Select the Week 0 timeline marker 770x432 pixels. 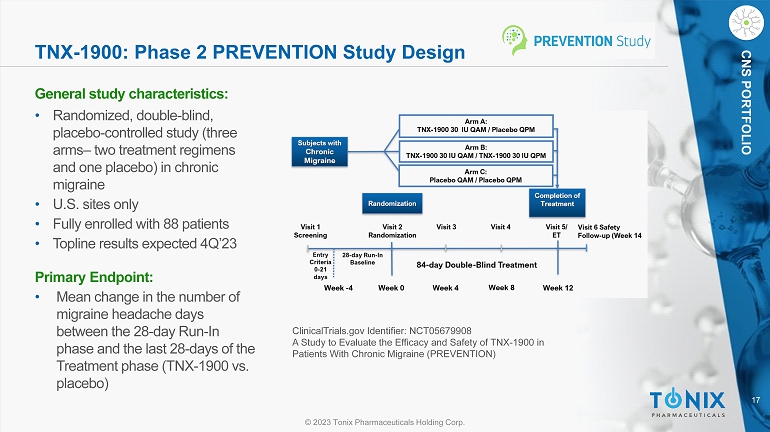pos(391,288)
